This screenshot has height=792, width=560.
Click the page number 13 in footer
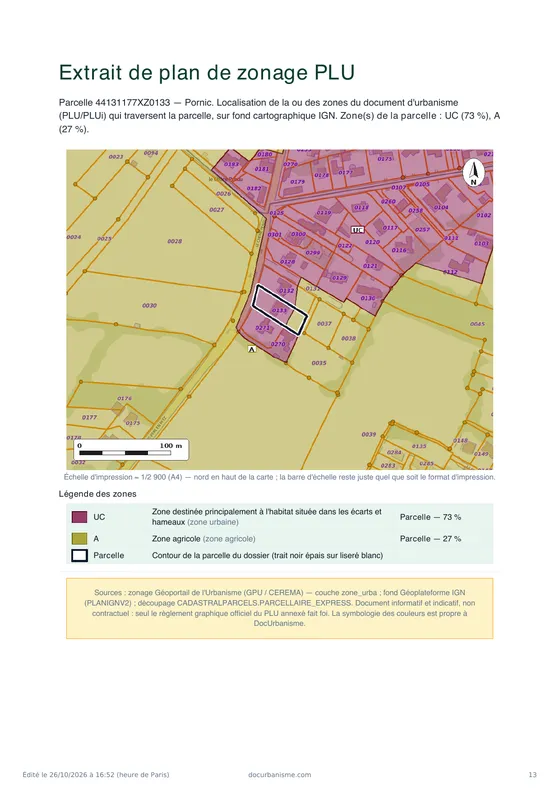click(x=533, y=774)
